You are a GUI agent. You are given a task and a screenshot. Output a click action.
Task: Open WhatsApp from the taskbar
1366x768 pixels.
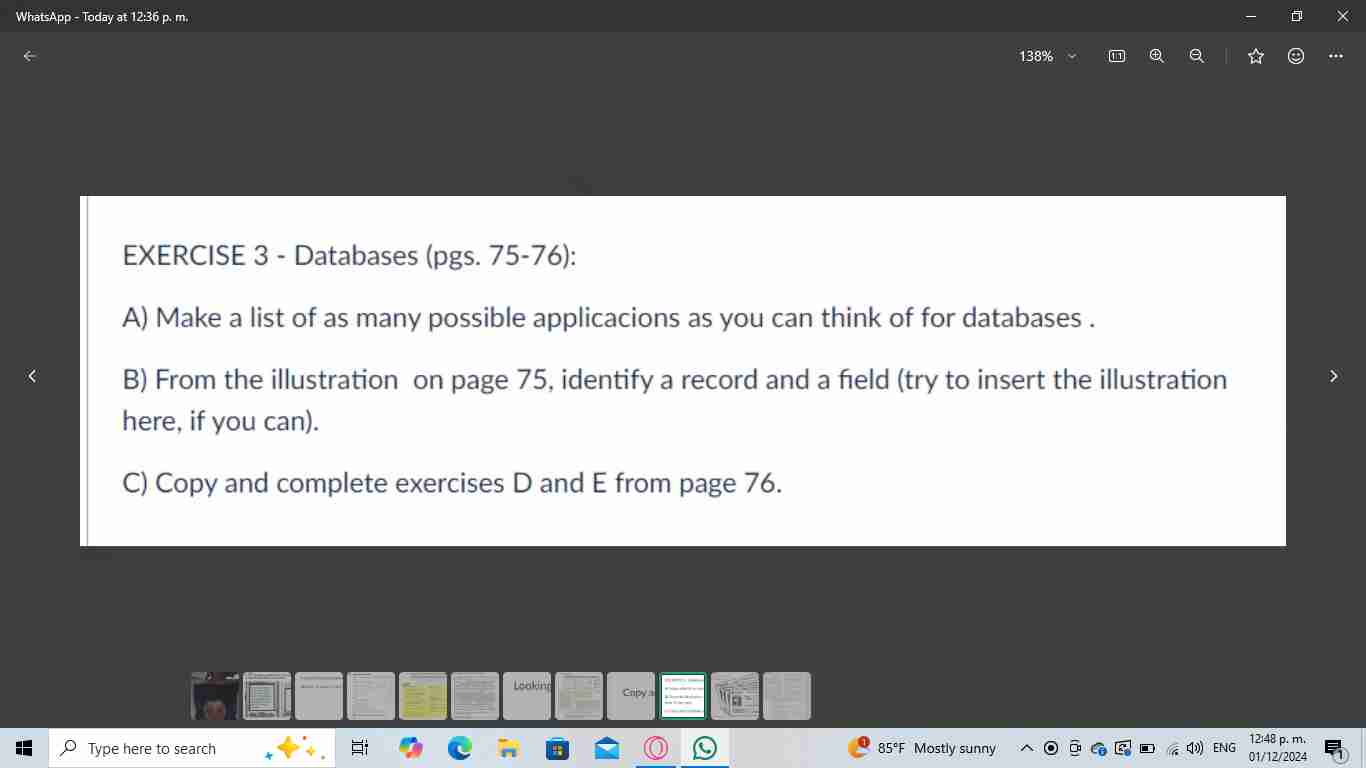click(705, 748)
